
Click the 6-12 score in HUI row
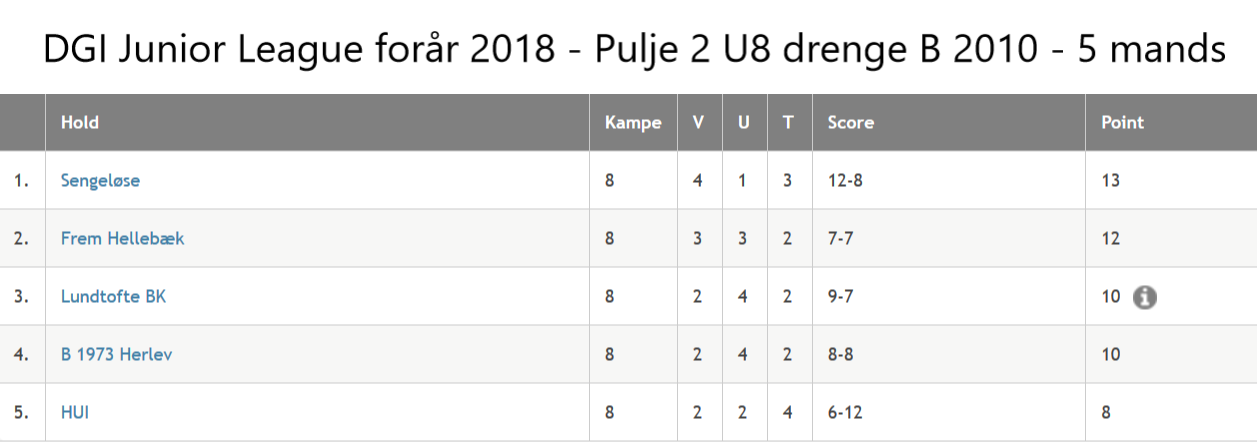845,412
